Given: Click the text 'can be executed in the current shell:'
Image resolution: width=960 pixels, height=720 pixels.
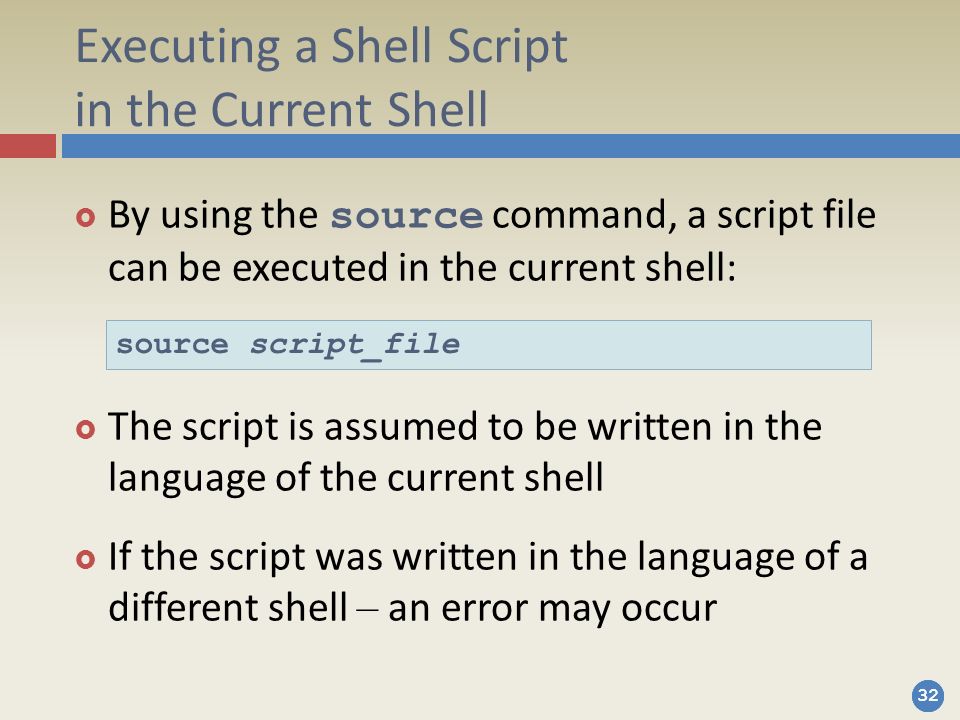Looking at the screenshot, I should pos(422,268).
